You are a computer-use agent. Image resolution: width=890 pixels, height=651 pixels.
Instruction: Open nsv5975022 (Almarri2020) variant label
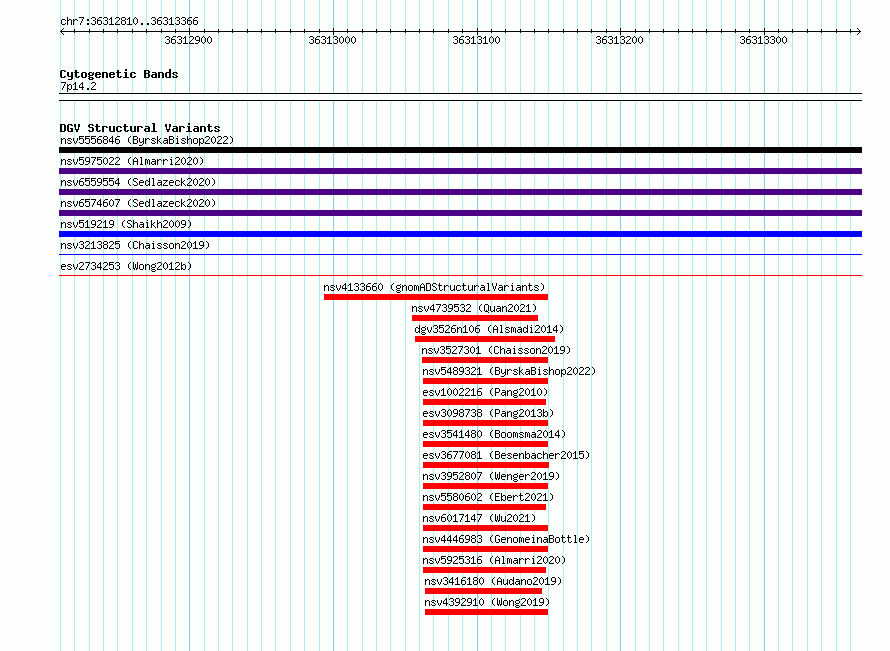pos(132,161)
